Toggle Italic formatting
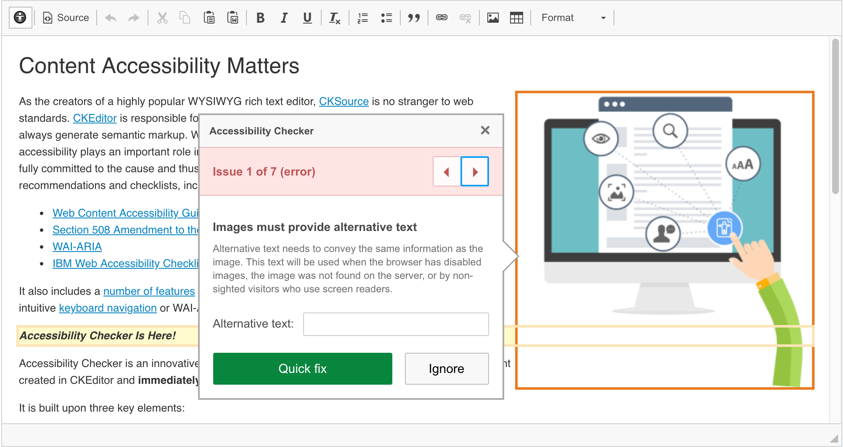This screenshot has width=843, height=447. pos(284,18)
